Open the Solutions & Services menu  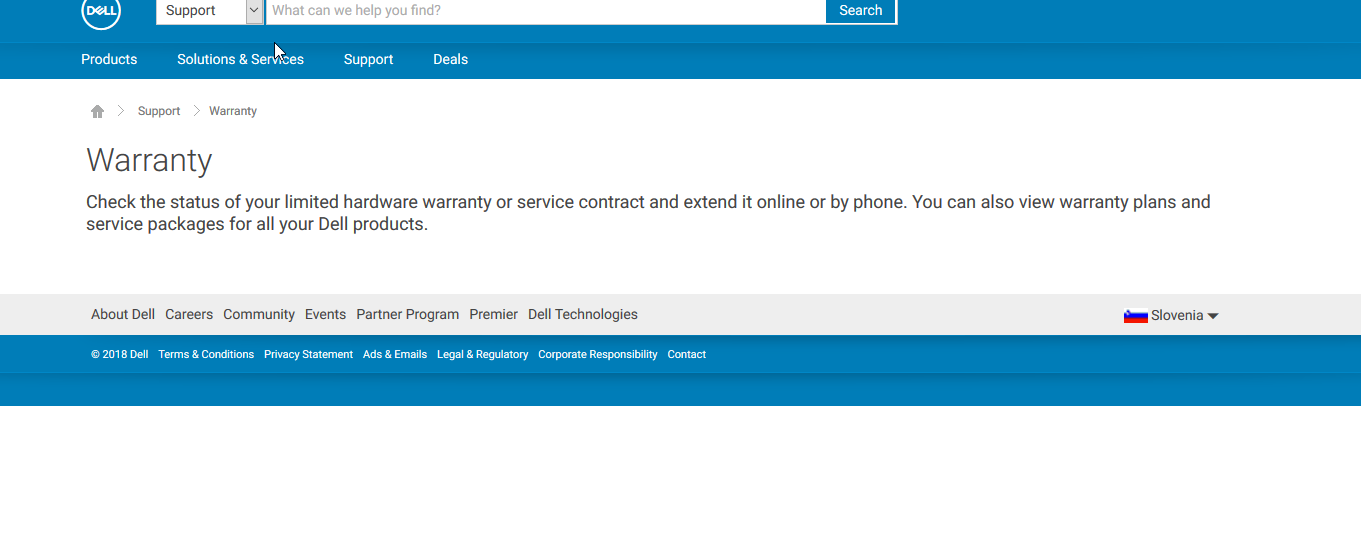pyautogui.click(x=240, y=59)
